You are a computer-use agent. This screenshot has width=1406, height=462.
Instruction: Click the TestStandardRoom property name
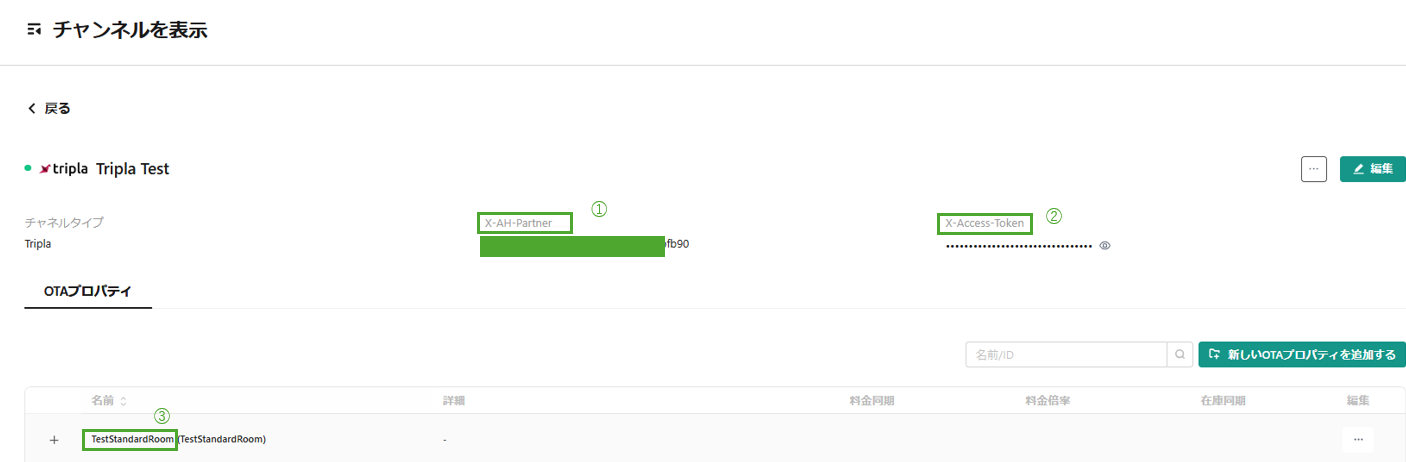click(x=132, y=439)
